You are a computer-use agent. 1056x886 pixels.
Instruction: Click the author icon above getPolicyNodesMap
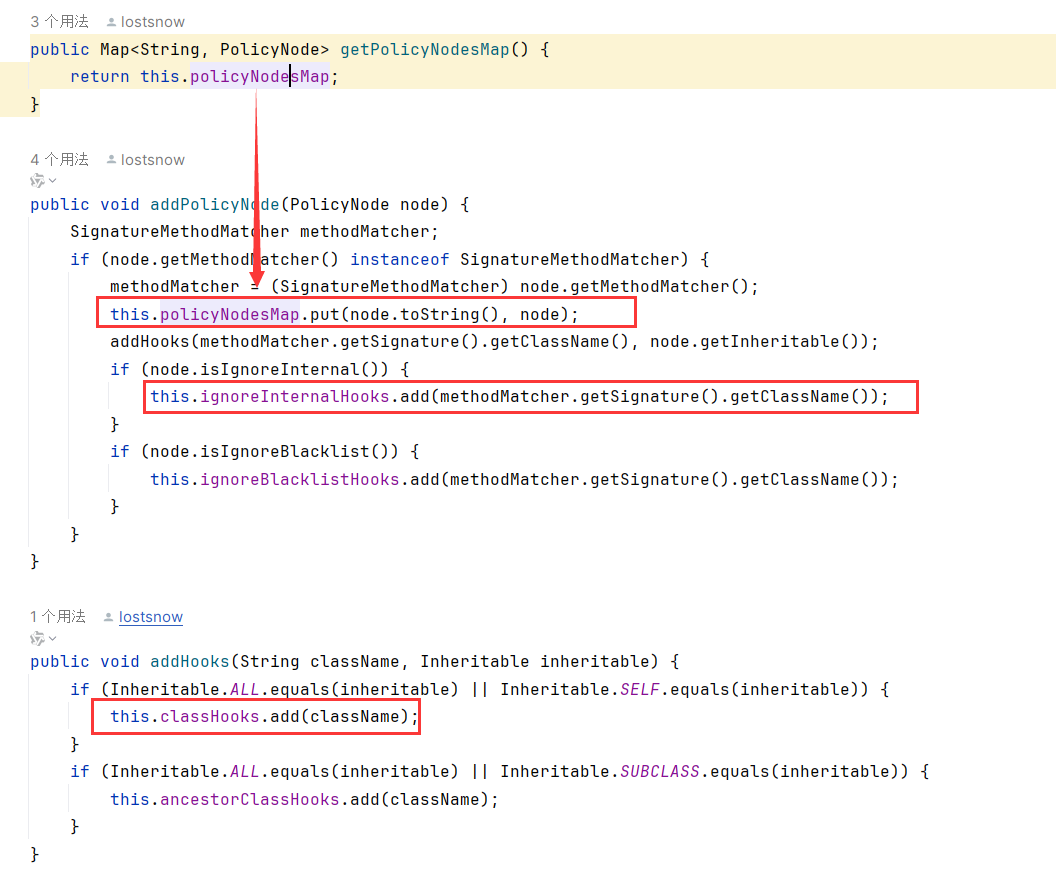pos(109,22)
